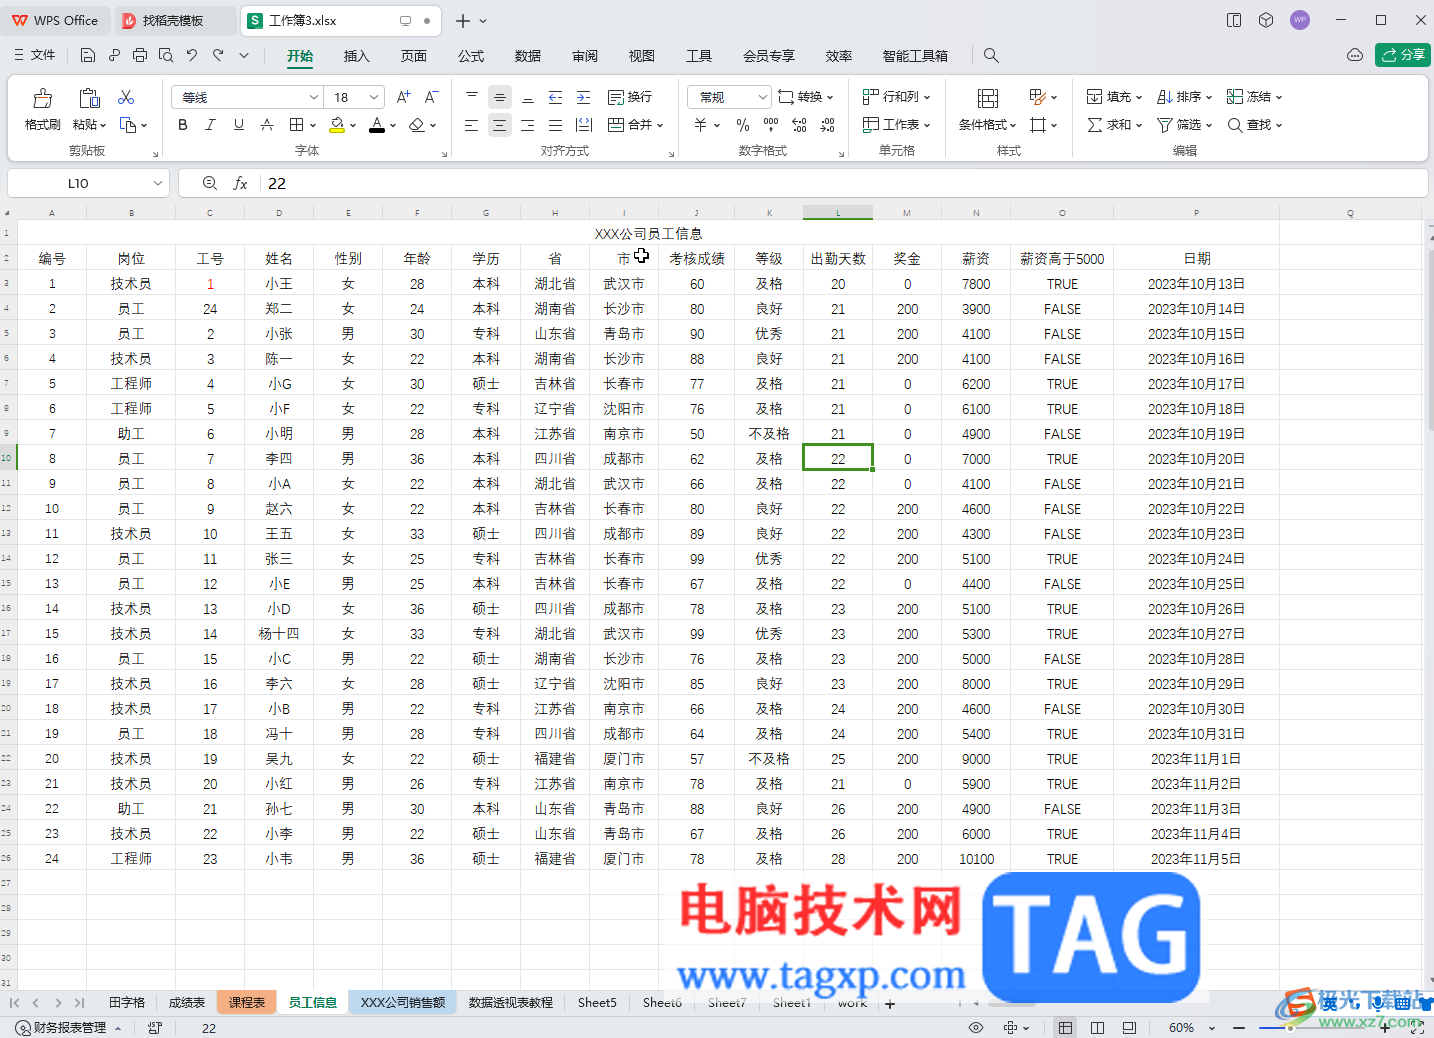Open the 视图 ribbon tab
The width and height of the screenshot is (1434, 1038).
tap(642, 56)
